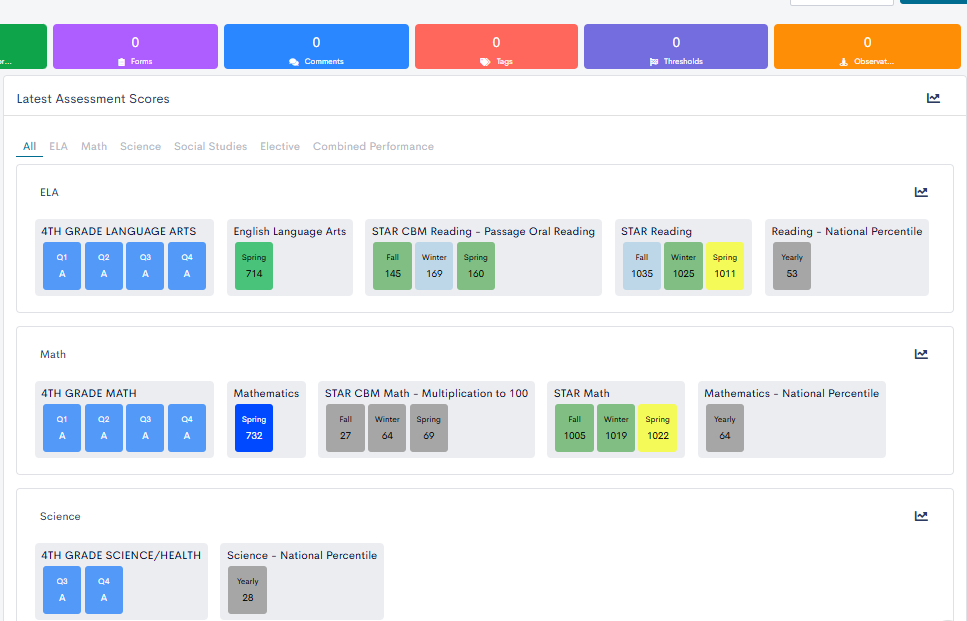Click STAR CBM Math Spring 69 tile

pyautogui.click(x=429, y=428)
